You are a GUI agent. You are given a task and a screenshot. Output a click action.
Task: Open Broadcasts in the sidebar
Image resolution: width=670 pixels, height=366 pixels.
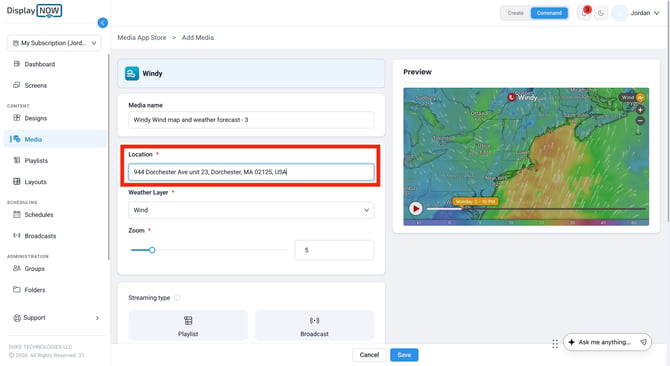coord(40,236)
